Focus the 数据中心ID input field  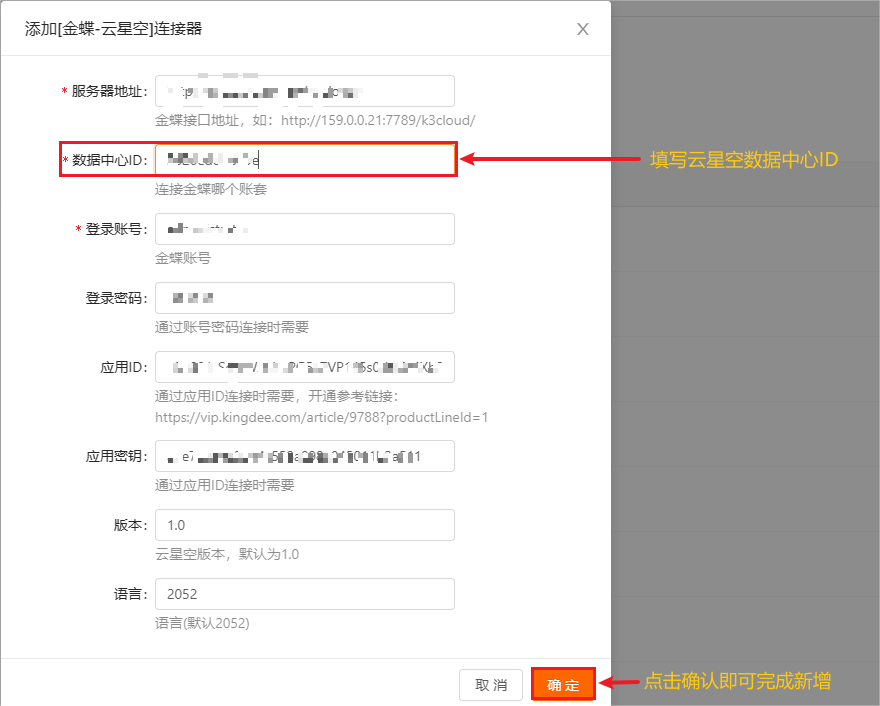coord(304,160)
